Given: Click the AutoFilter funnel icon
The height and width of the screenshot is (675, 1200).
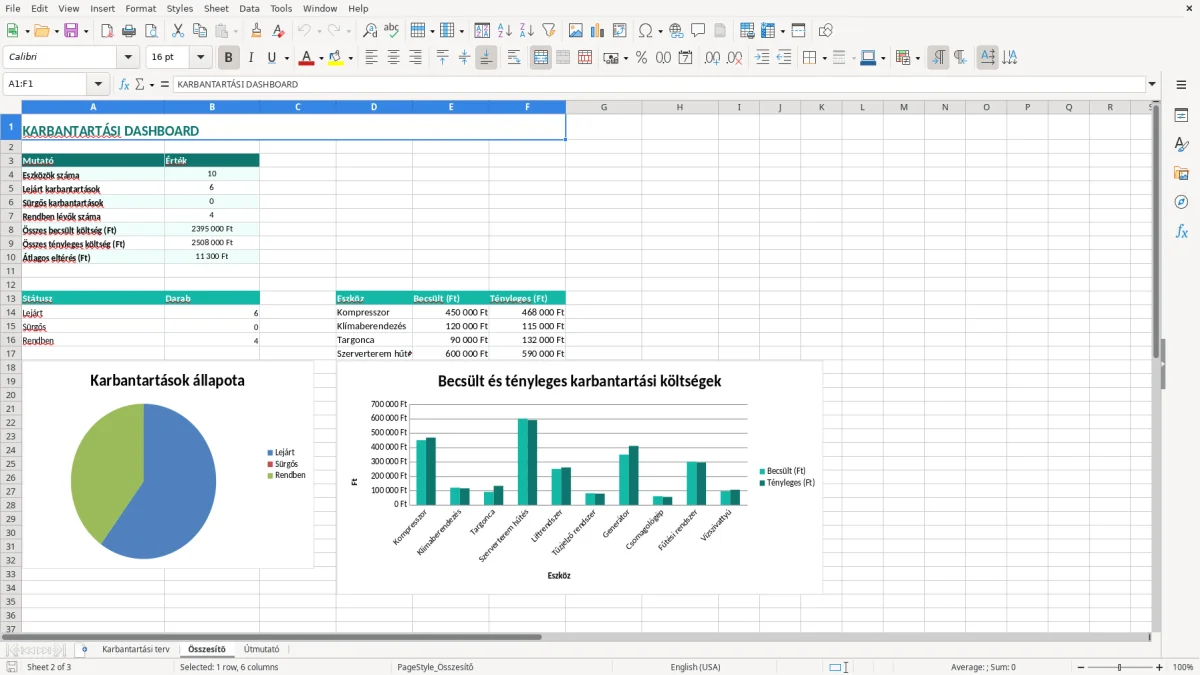Looking at the screenshot, I should pos(548,31).
